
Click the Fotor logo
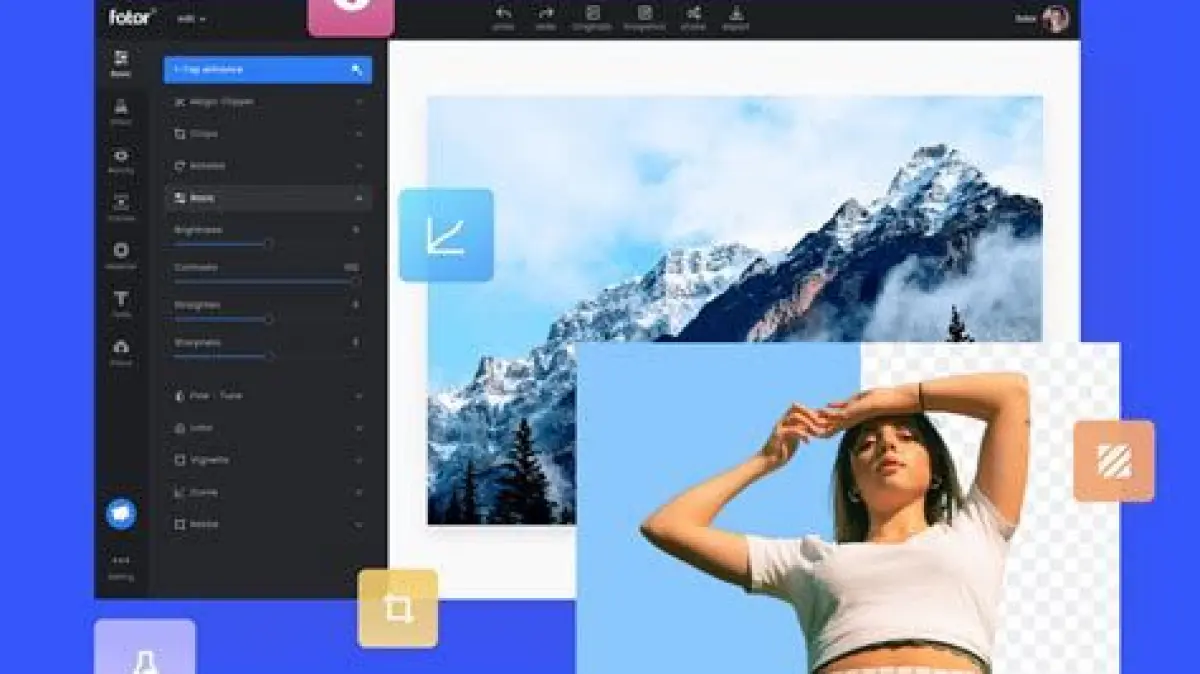click(x=131, y=17)
